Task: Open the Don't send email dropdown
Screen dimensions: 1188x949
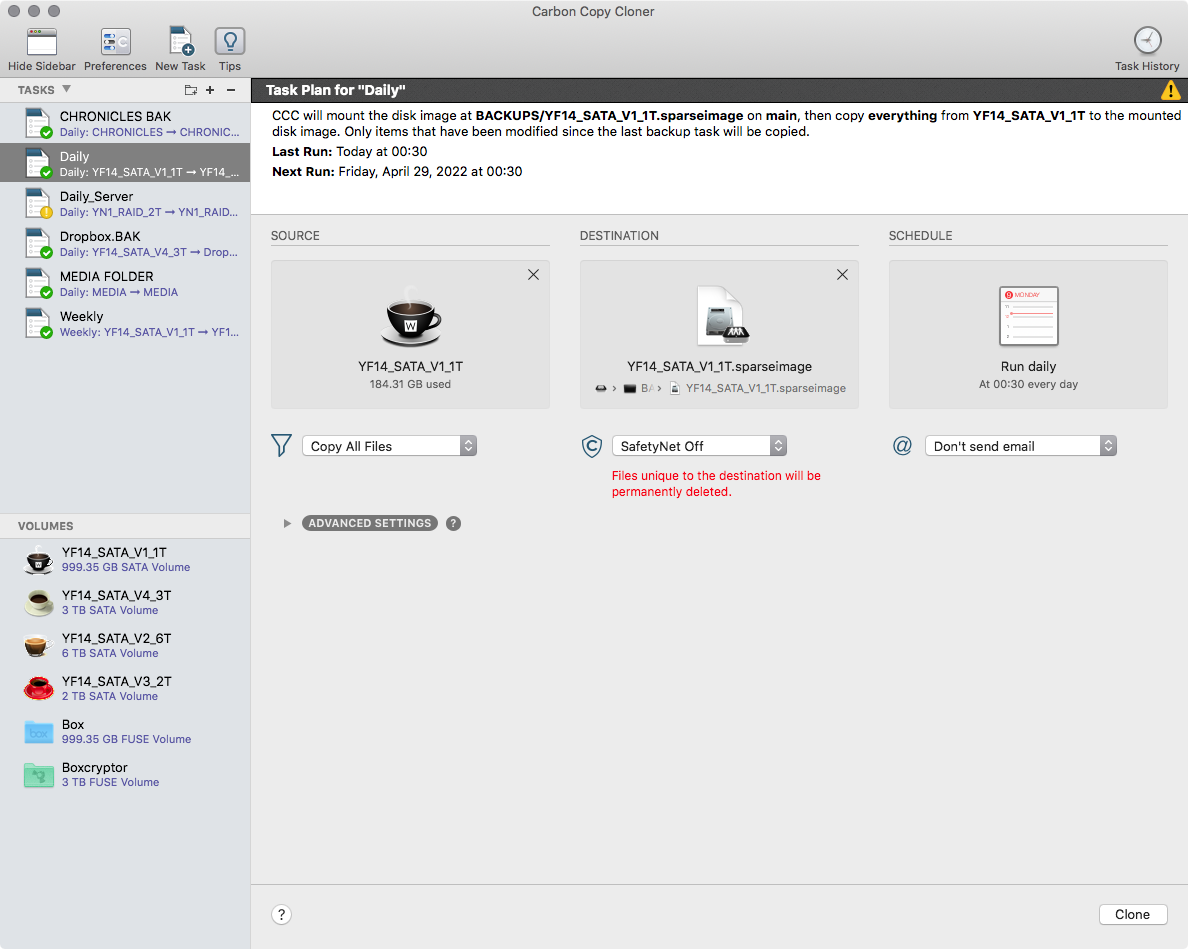Action: pyautogui.click(x=1021, y=446)
